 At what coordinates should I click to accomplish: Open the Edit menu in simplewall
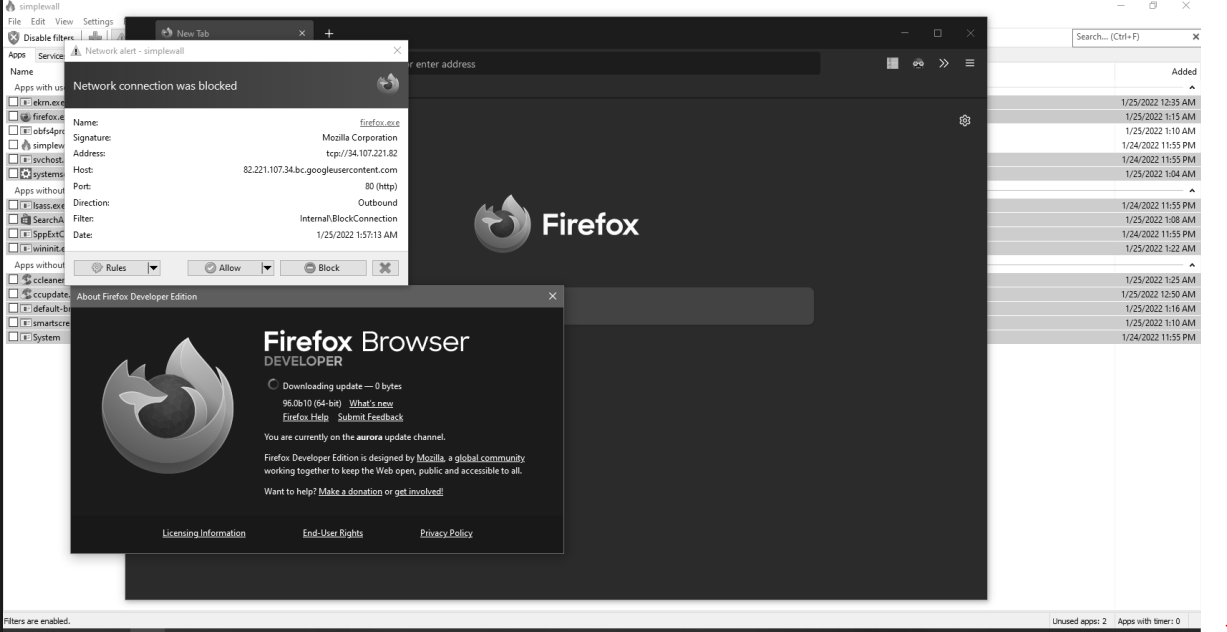point(38,22)
